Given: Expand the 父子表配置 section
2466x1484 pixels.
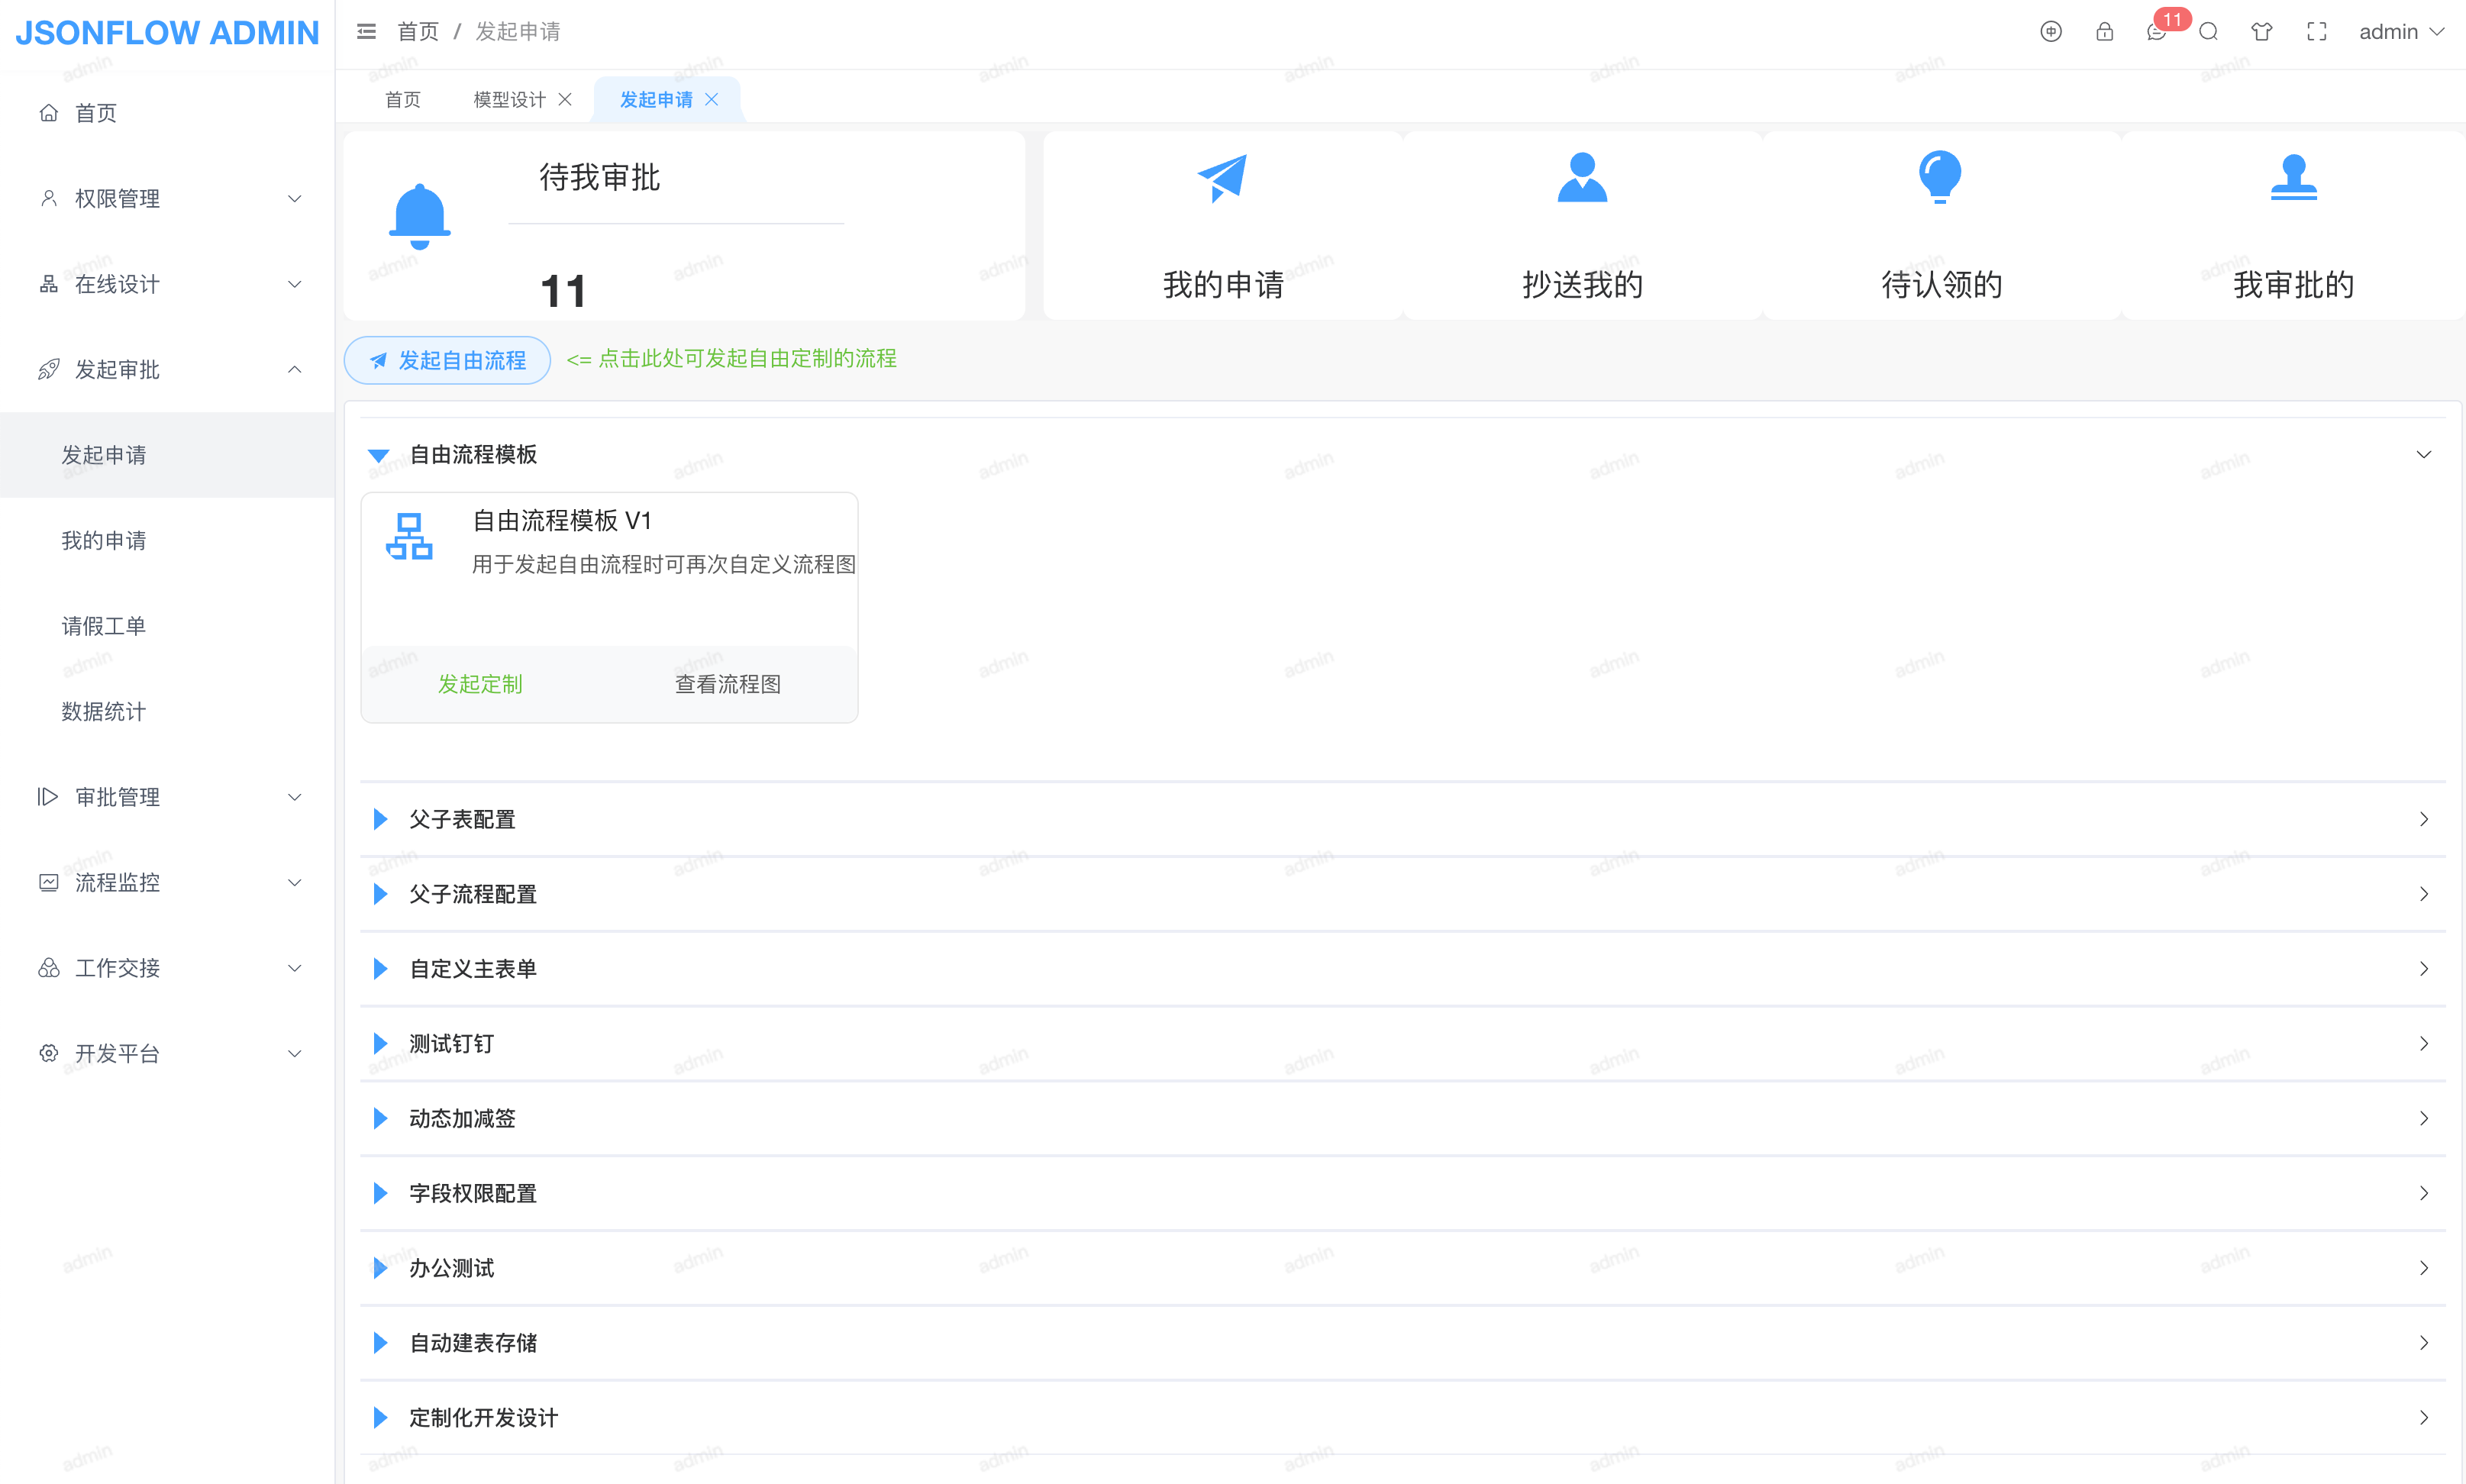Looking at the screenshot, I should (x=462, y=820).
